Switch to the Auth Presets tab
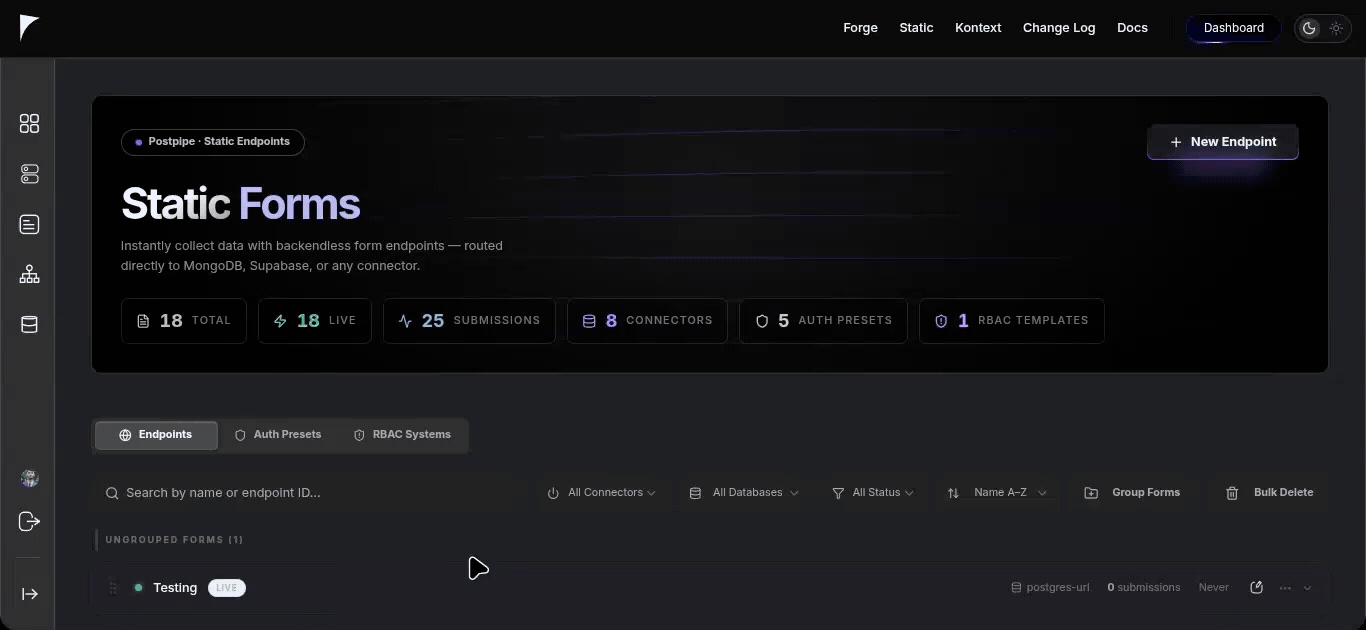The height and width of the screenshot is (630, 1366). pyautogui.click(x=278, y=435)
